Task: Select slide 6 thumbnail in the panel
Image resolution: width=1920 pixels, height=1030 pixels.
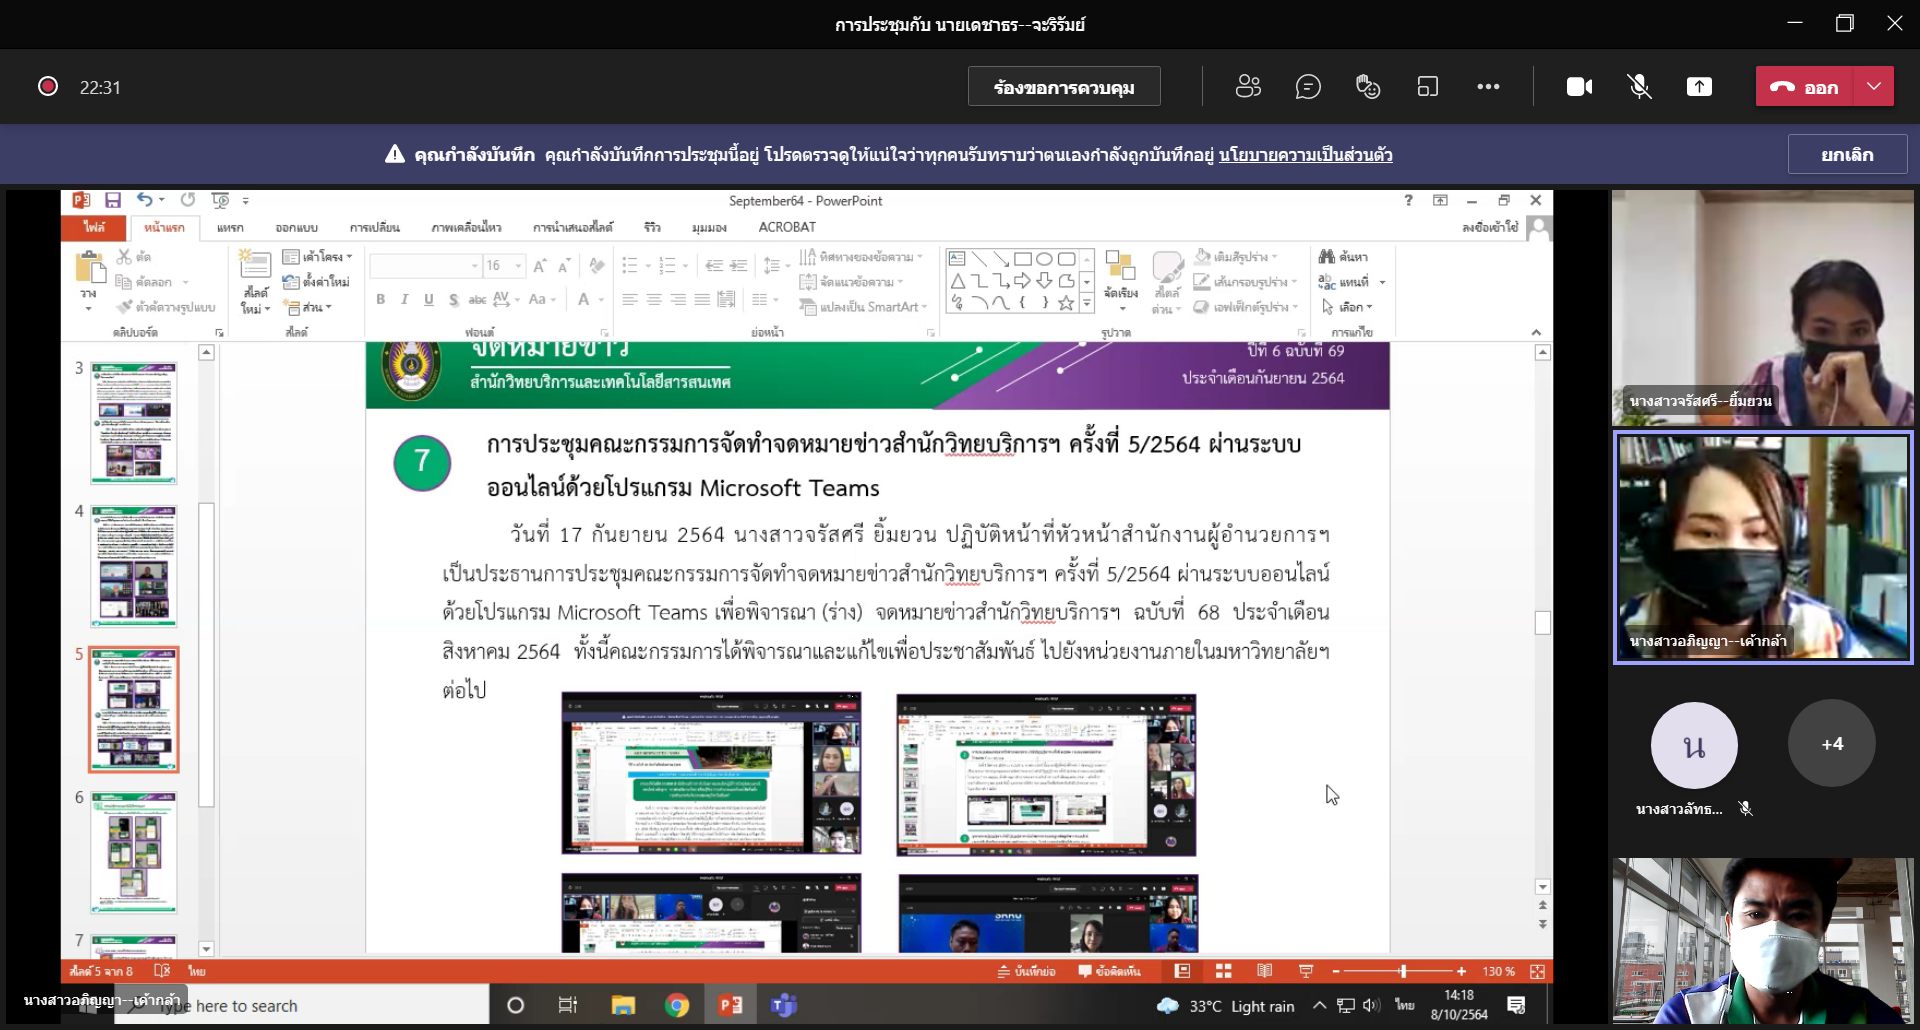Action: click(134, 852)
